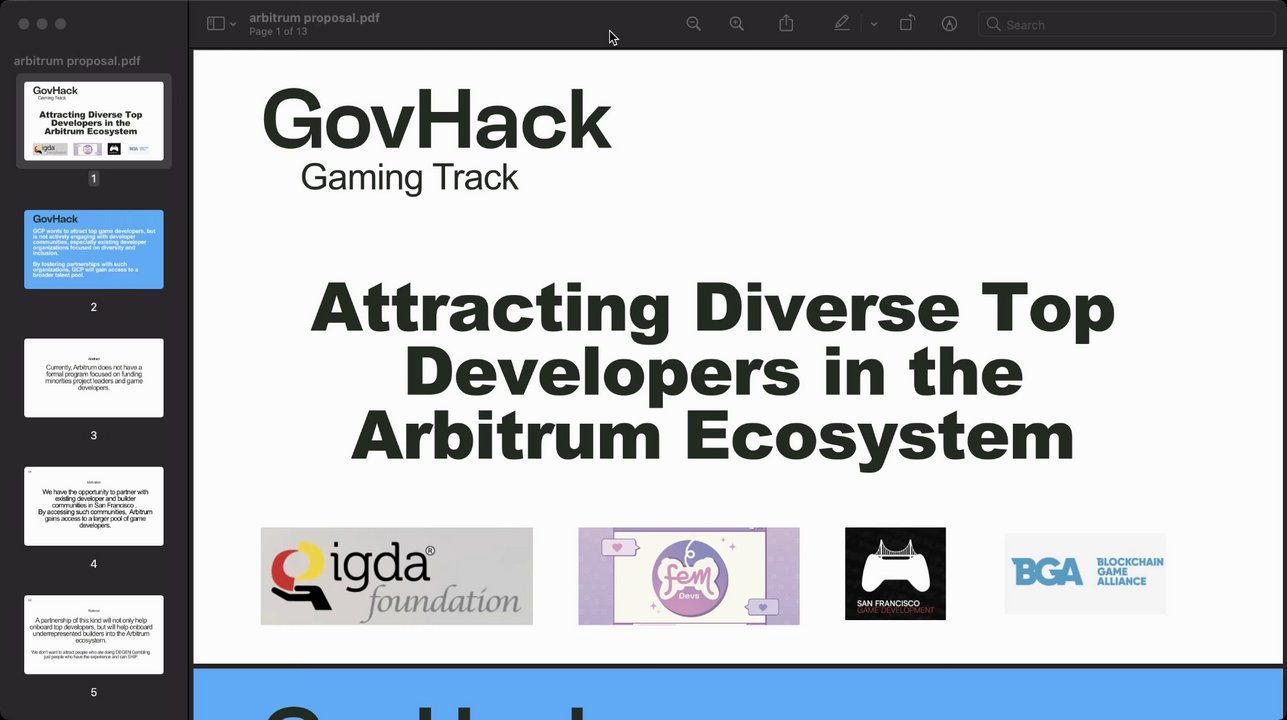This screenshot has height=720, width=1287.
Task: Open the Share menu icon
Action: pyautogui.click(x=786, y=23)
